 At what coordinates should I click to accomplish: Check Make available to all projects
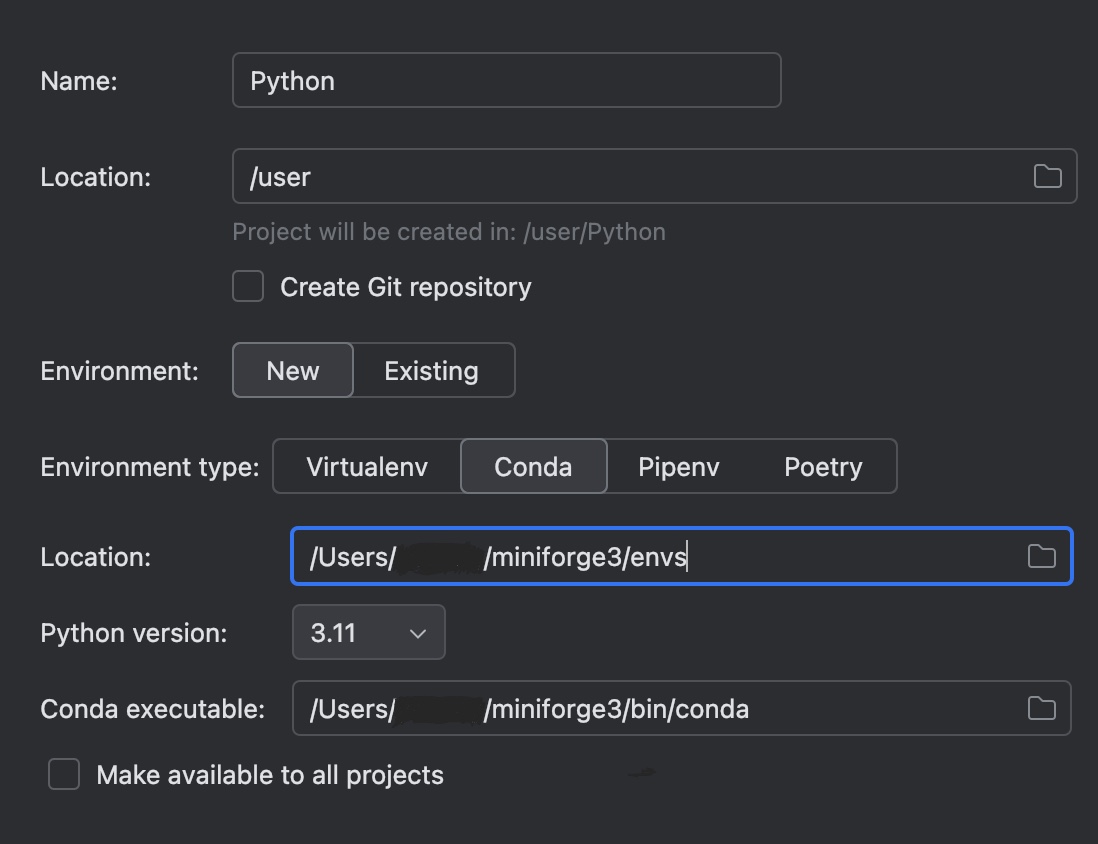pos(63,773)
